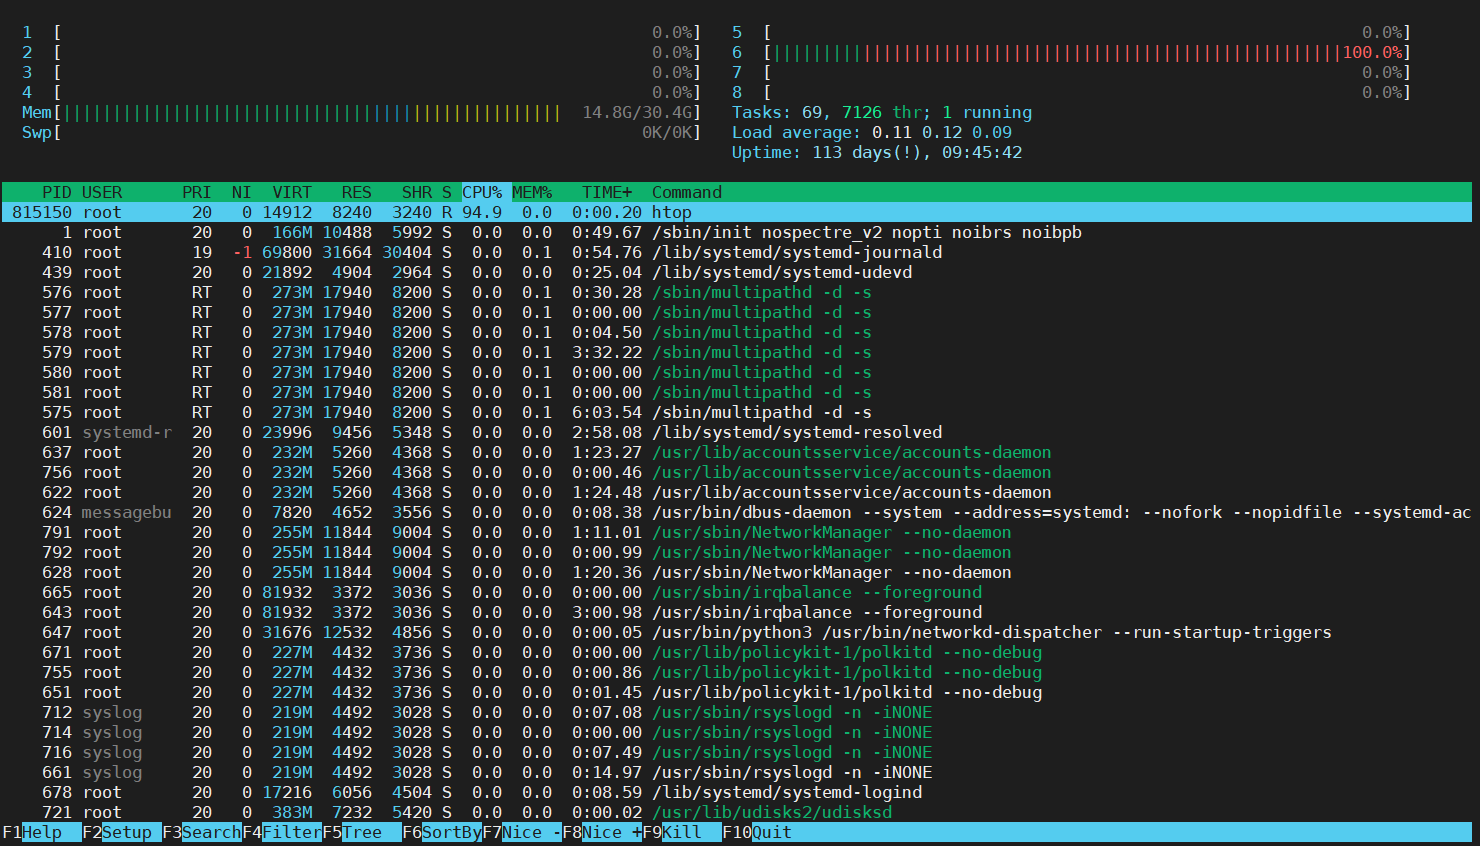Click memory value 14.8G/30.4G
The width and height of the screenshot is (1480, 846).
coord(637,112)
